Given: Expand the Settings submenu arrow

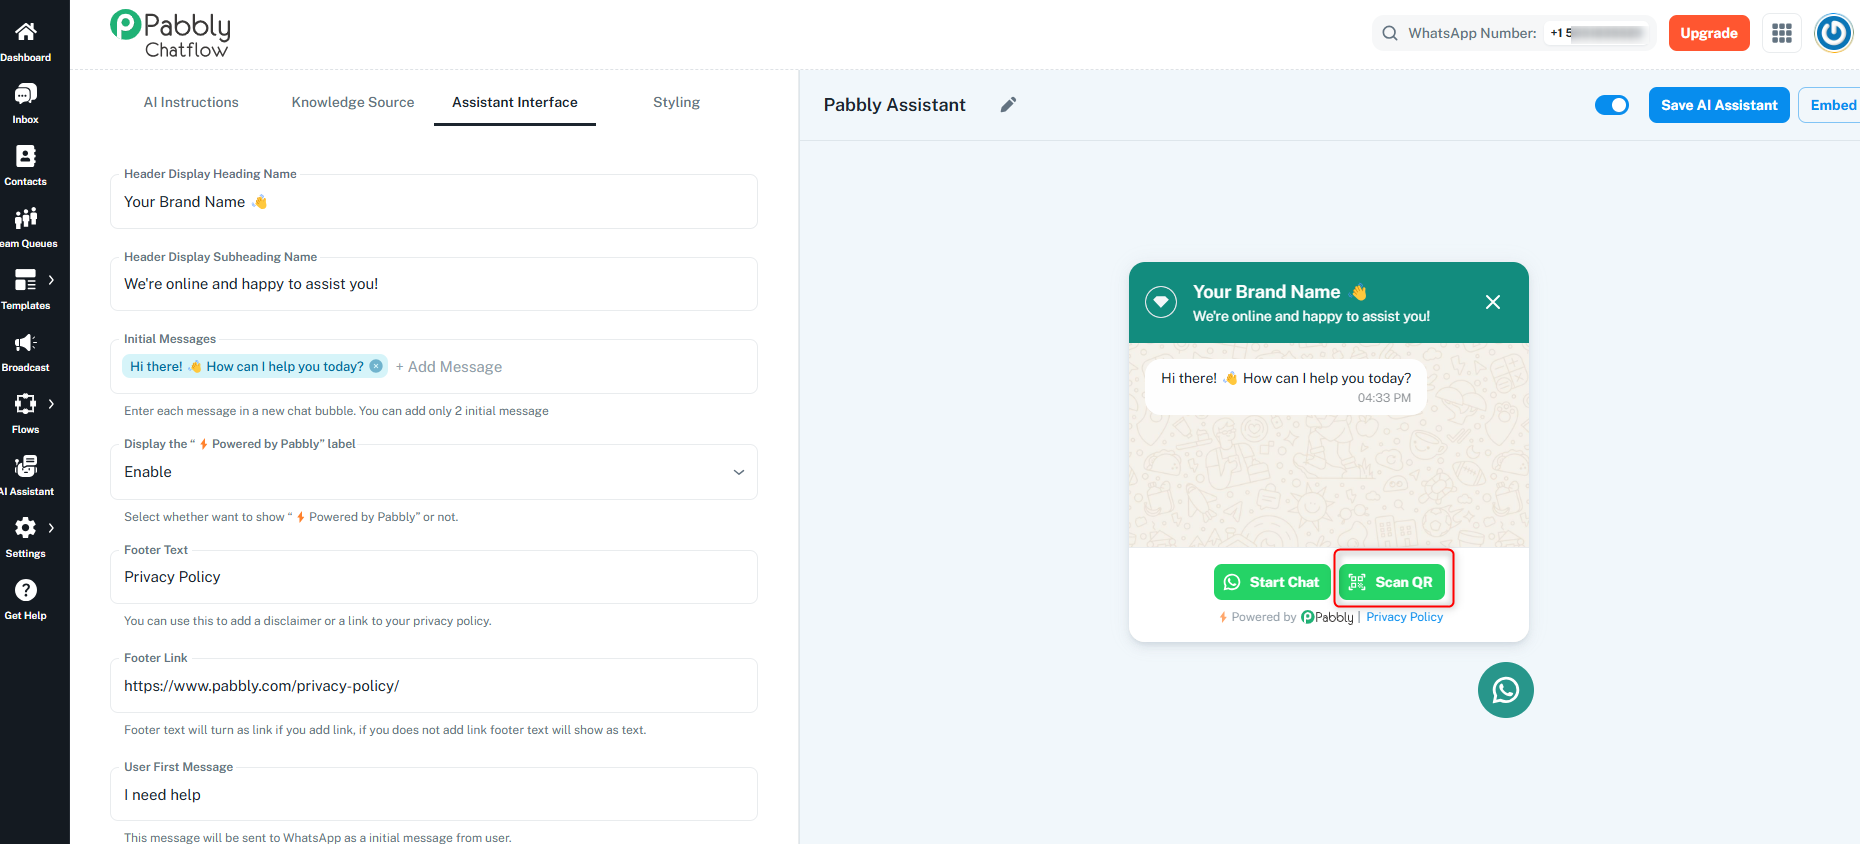Looking at the screenshot, I should 51,528.
